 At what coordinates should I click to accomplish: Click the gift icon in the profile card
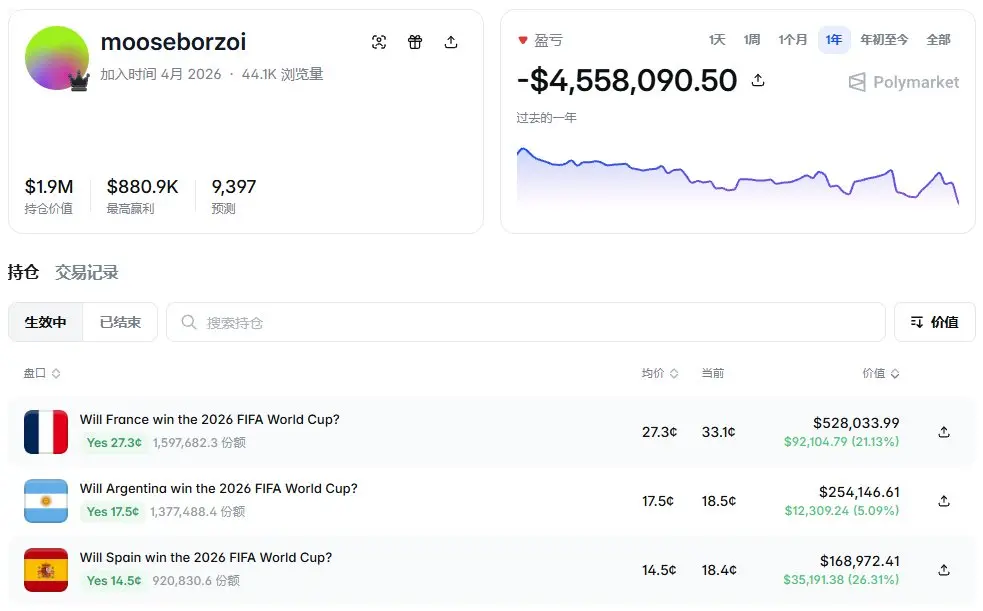point(415,42)
